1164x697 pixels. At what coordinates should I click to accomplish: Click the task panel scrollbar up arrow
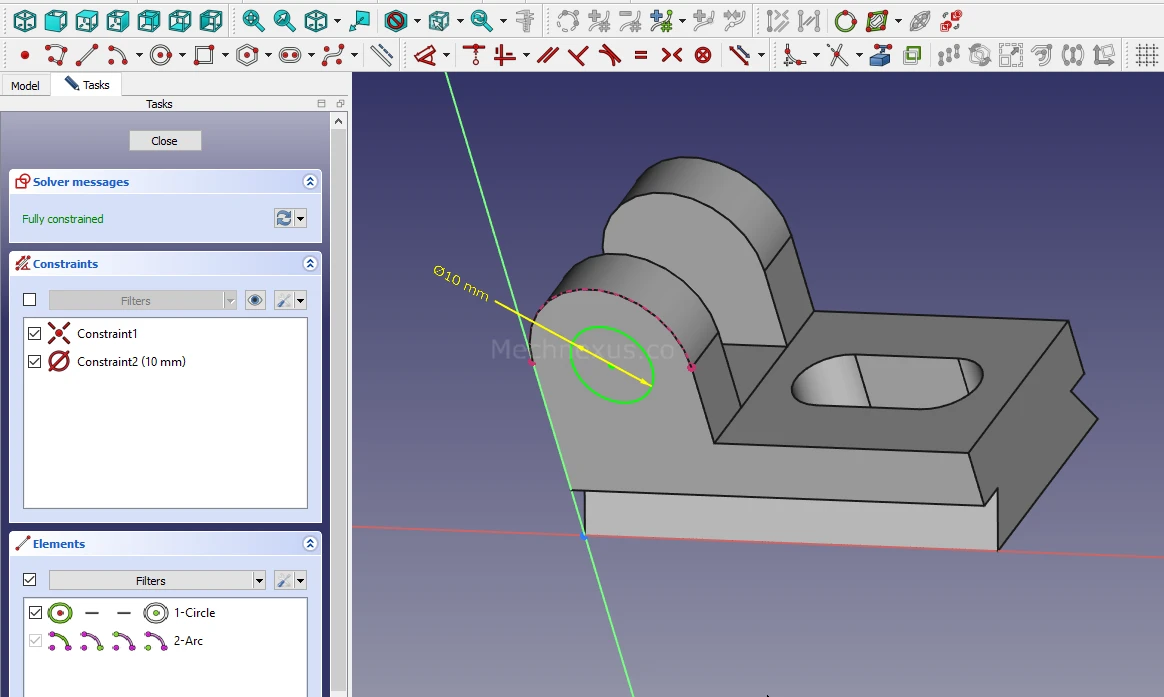(339, 121)
